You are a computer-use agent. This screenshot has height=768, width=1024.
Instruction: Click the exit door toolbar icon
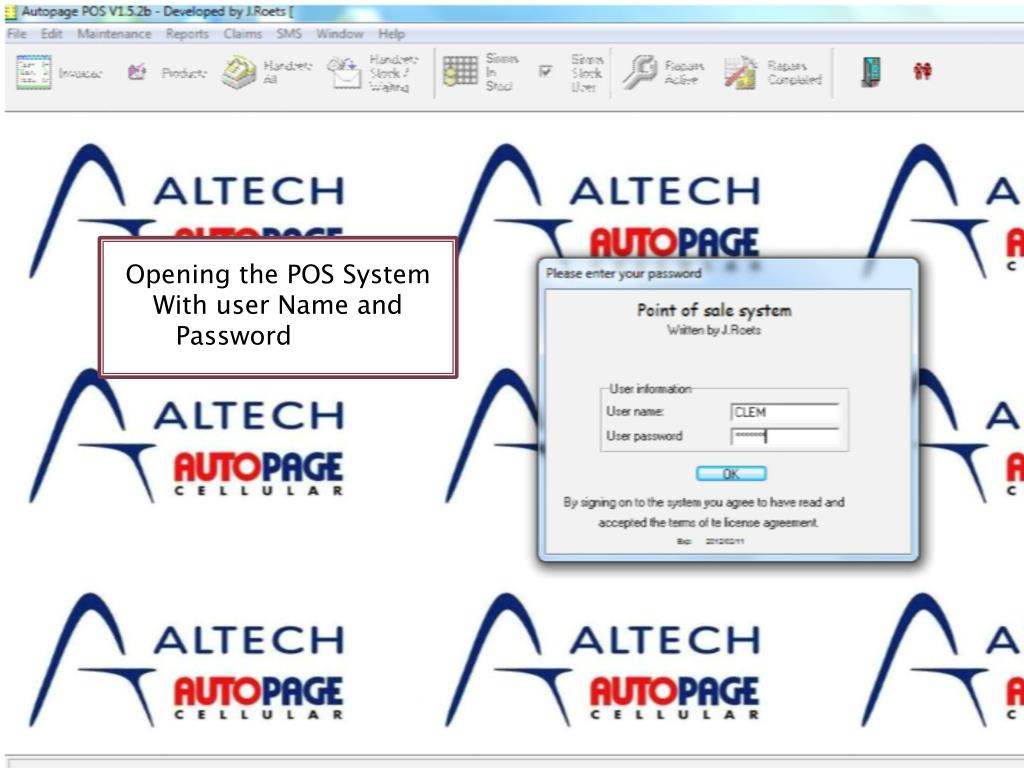coord(871,72)
